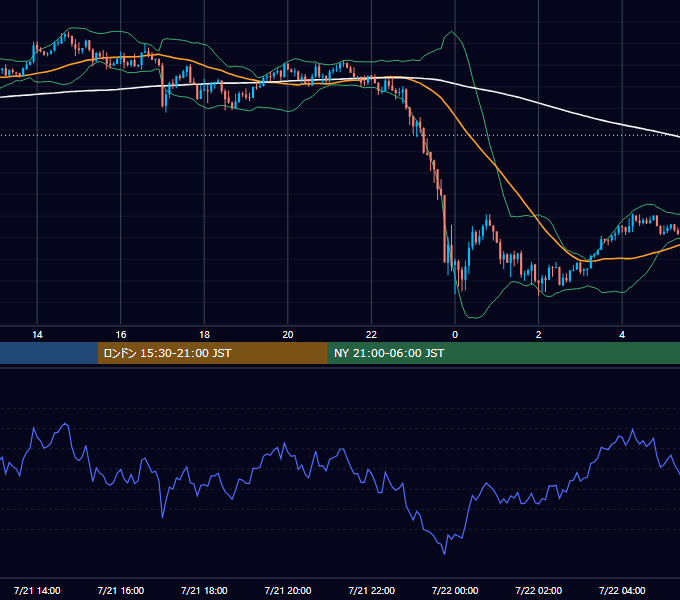Click the NY 21:00-06:00 JST session band

503,353
